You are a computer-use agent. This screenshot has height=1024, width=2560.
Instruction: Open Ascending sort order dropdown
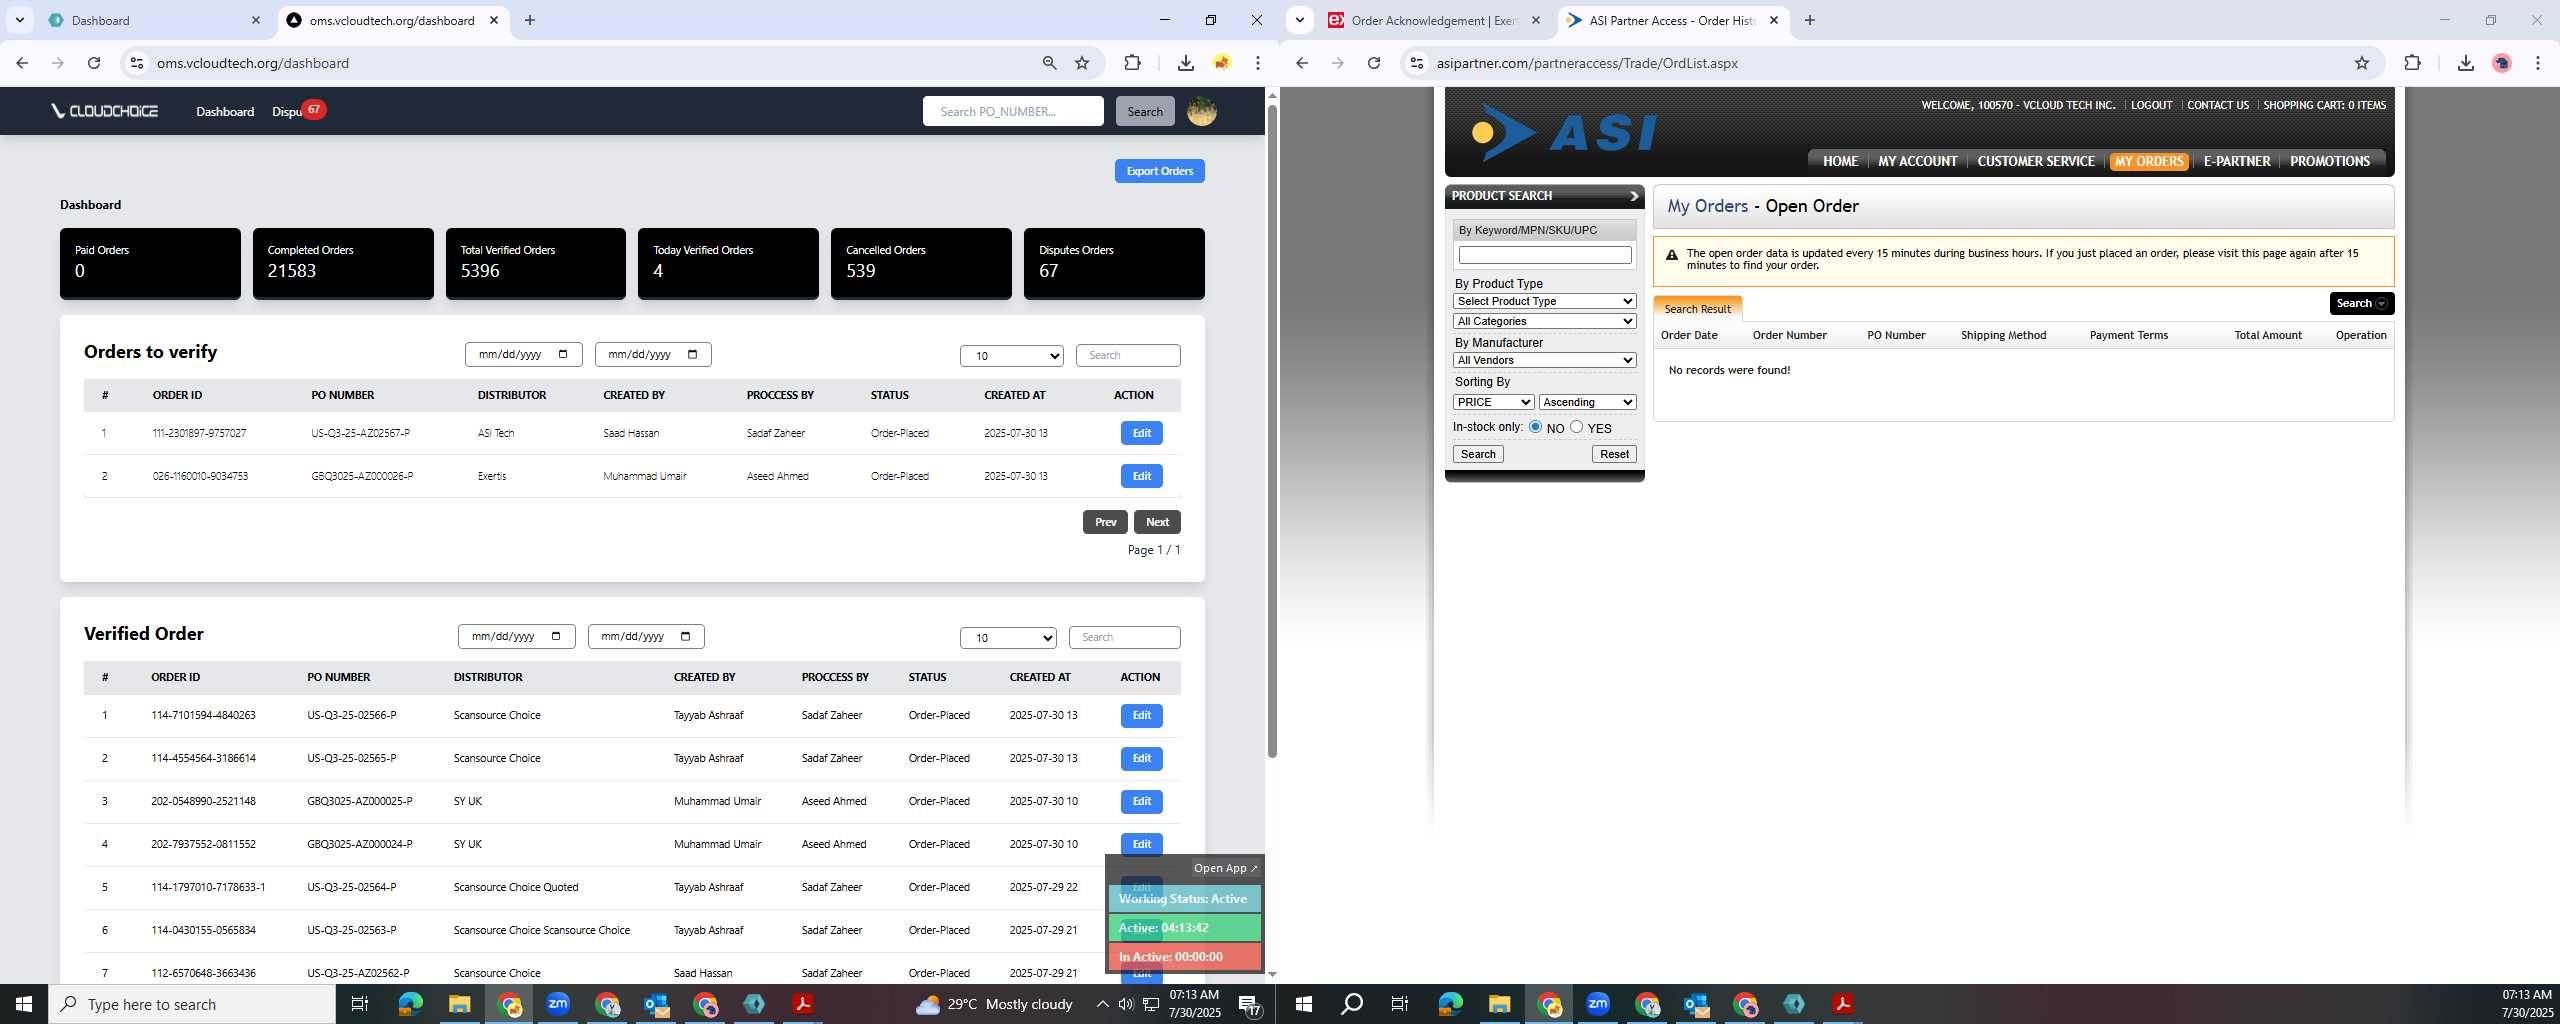(x=1587, y=402)
